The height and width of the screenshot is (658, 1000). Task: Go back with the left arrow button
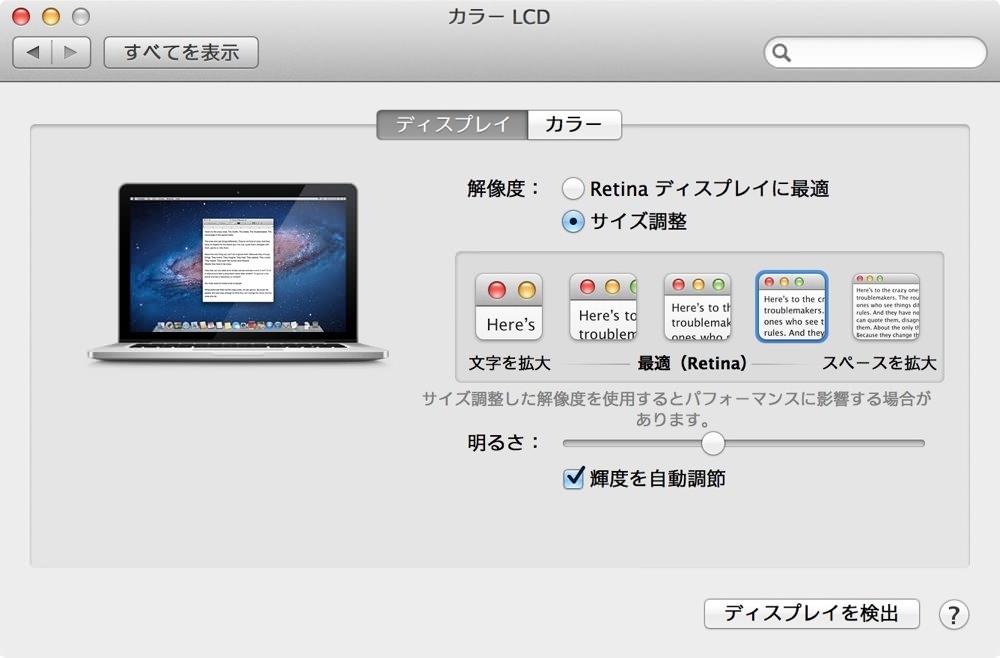(x=33, y=52)
